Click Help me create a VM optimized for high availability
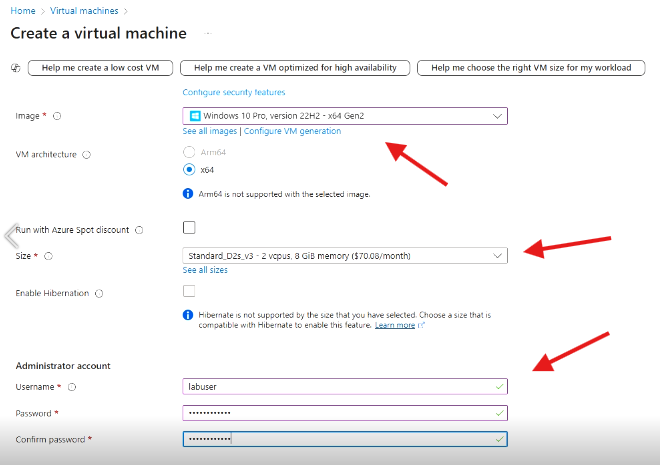This screenshot has height=465, width=660. click(x=295, y=68)
